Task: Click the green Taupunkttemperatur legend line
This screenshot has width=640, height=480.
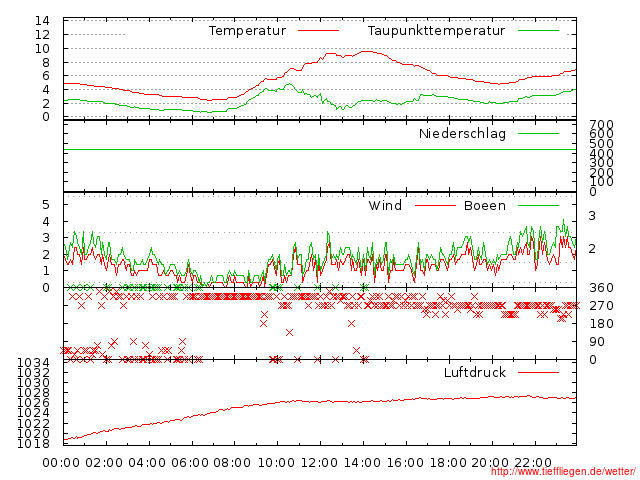Action: [x=538, y=31]
